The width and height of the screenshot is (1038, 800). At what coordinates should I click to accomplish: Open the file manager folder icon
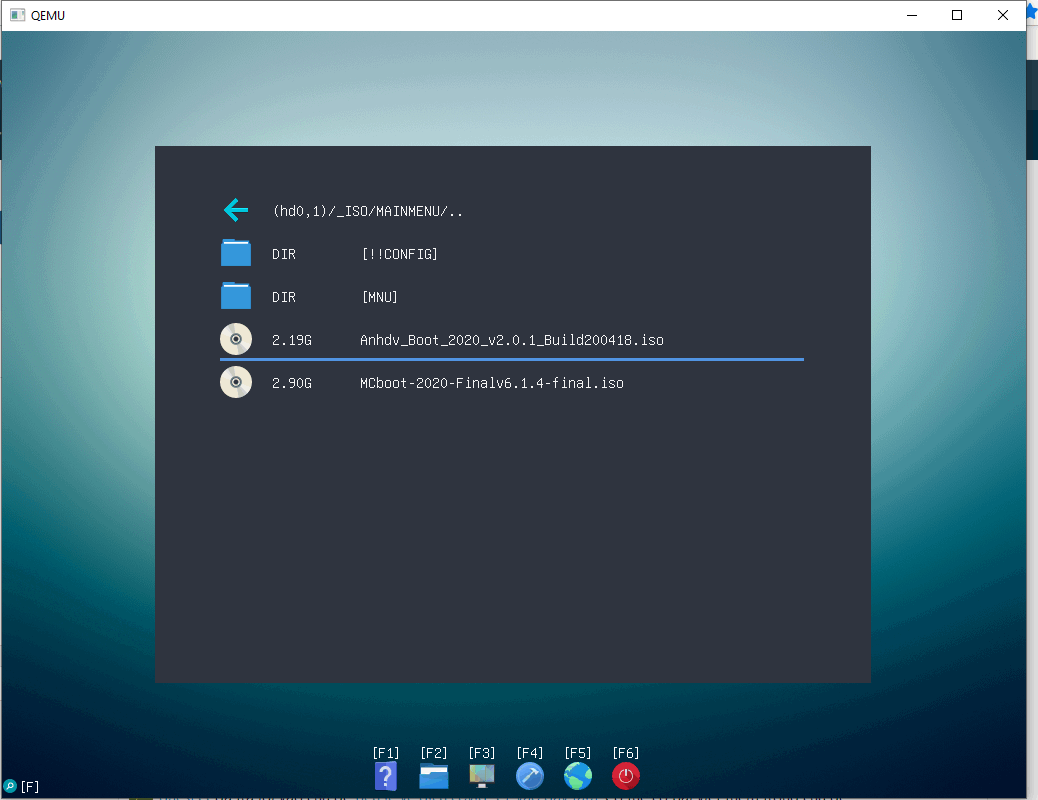click(x=434, y=776)
